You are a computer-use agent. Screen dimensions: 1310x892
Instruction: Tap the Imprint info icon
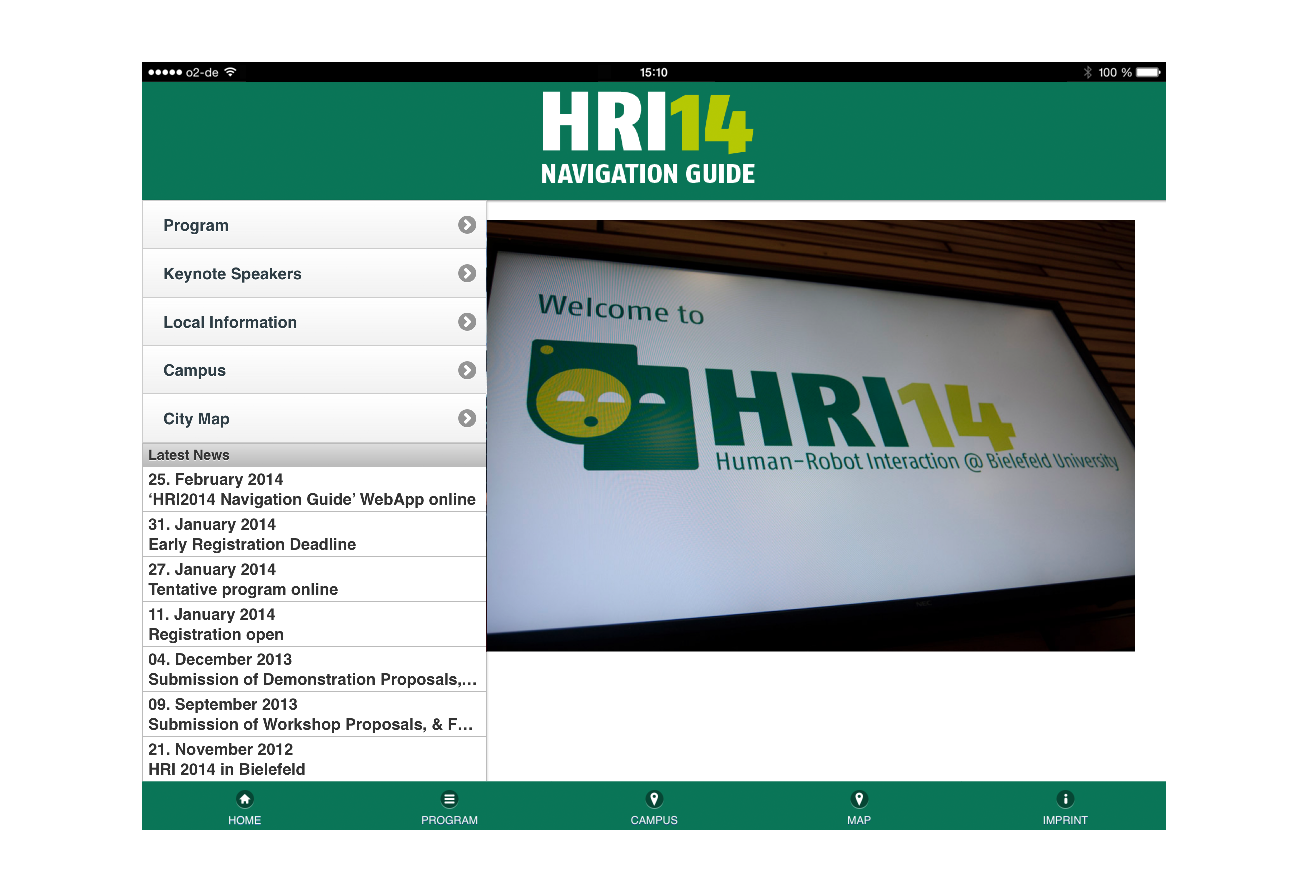click(x=1065, y=799)
